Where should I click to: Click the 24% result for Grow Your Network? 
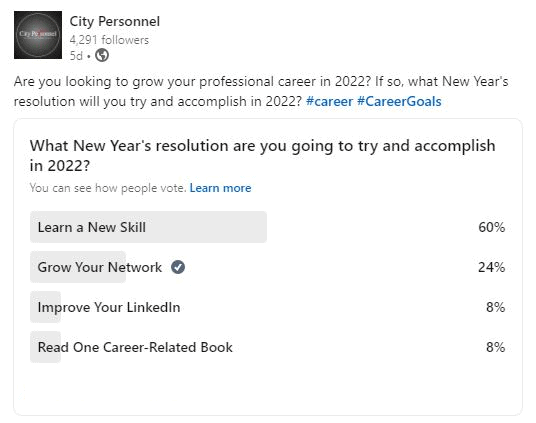pos(492,267)
